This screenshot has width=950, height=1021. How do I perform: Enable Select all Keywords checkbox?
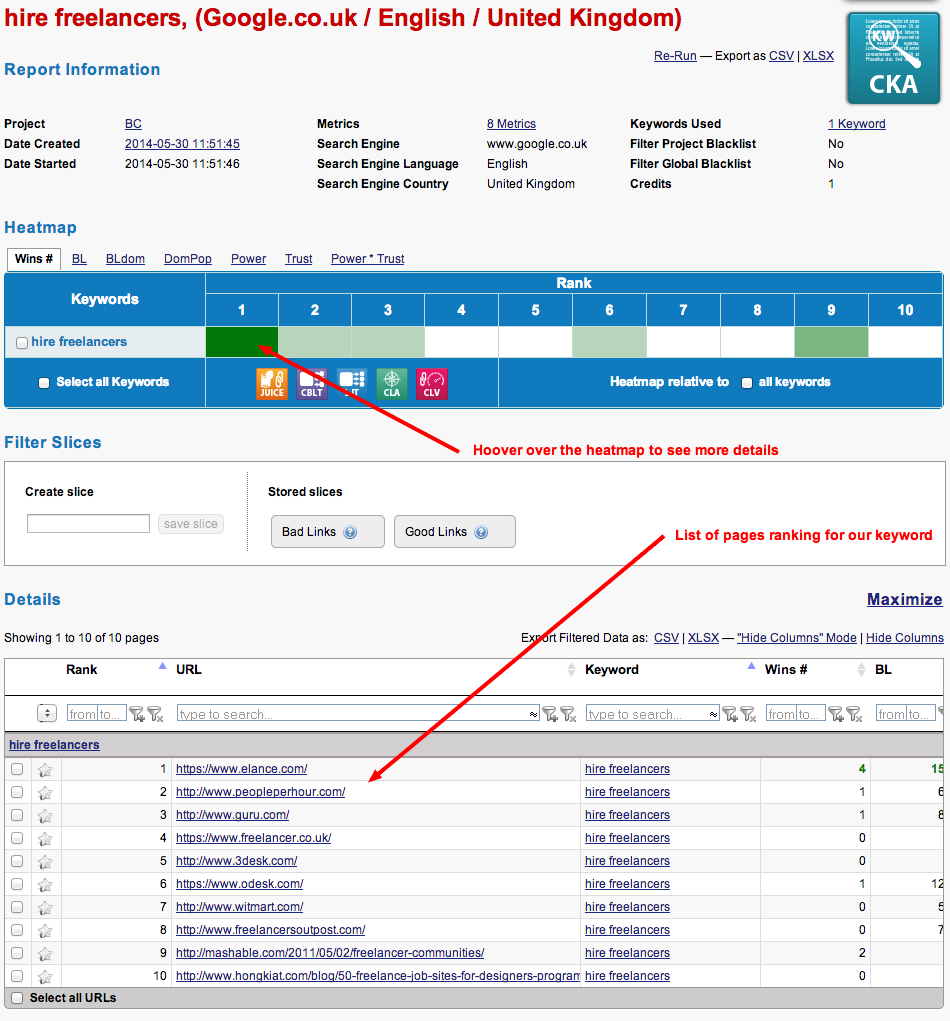pyautogui.click(x=44, y=383)
